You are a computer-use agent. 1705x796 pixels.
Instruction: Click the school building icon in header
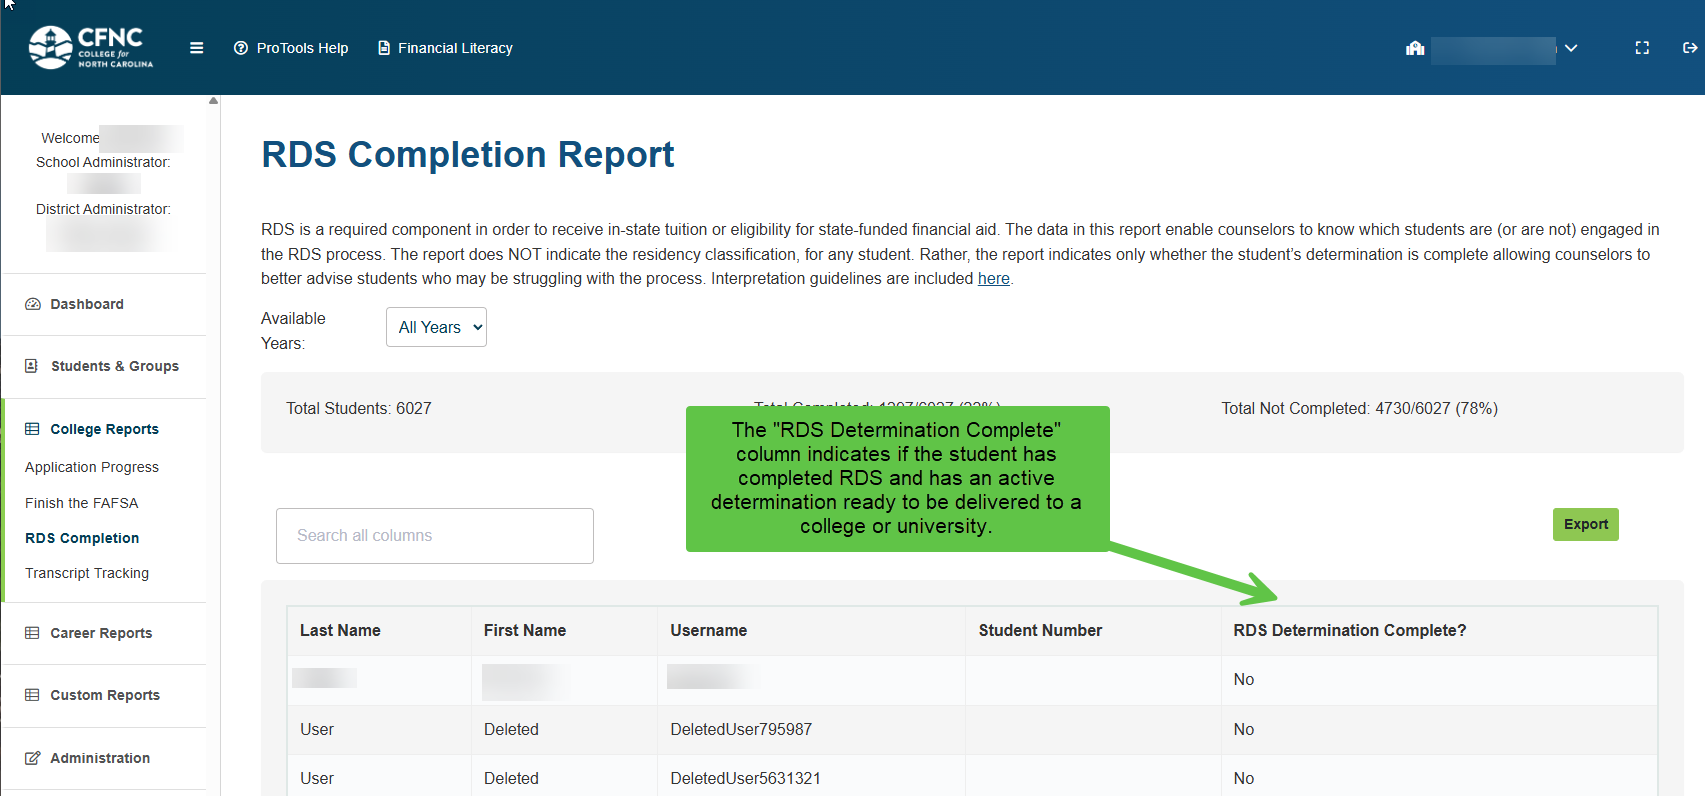click(1415, 48)
